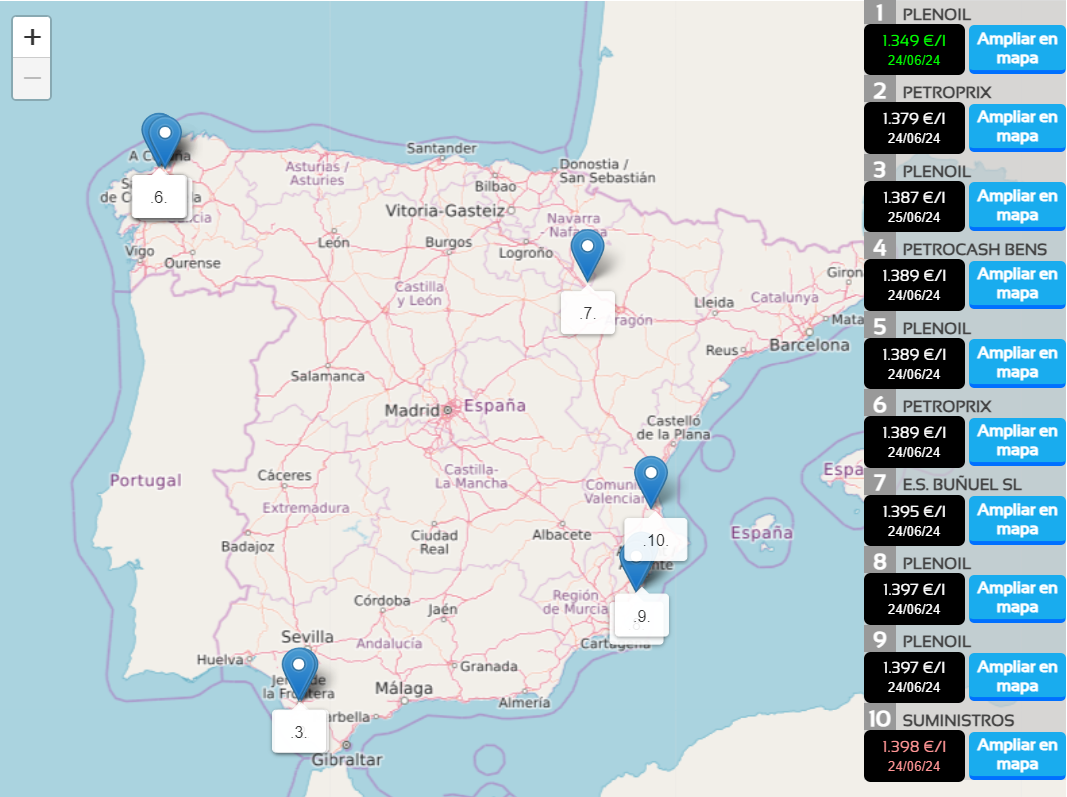Screen dimensions: 1067x797
Task: Select the blue pin near Valencia
Action: (x=652, y=480)
